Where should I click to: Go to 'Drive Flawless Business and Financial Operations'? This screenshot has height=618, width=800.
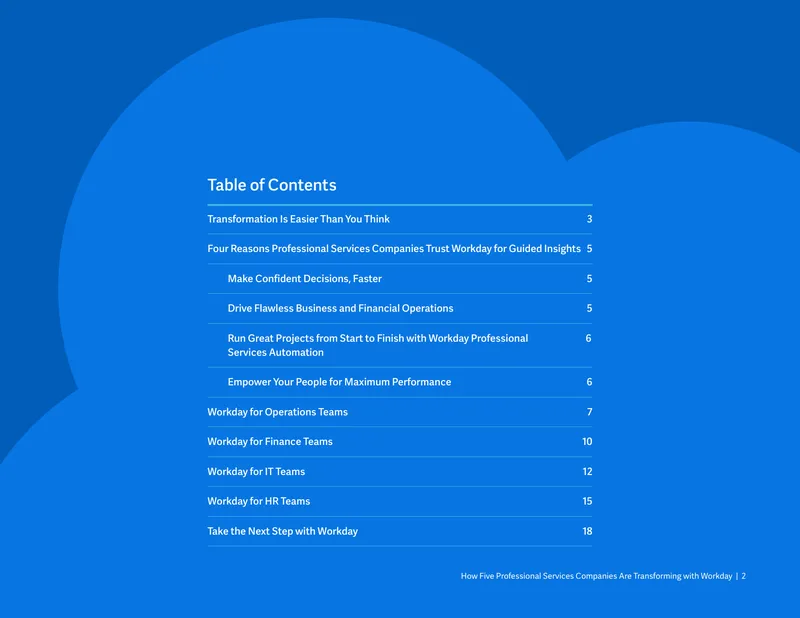point(340,308)
